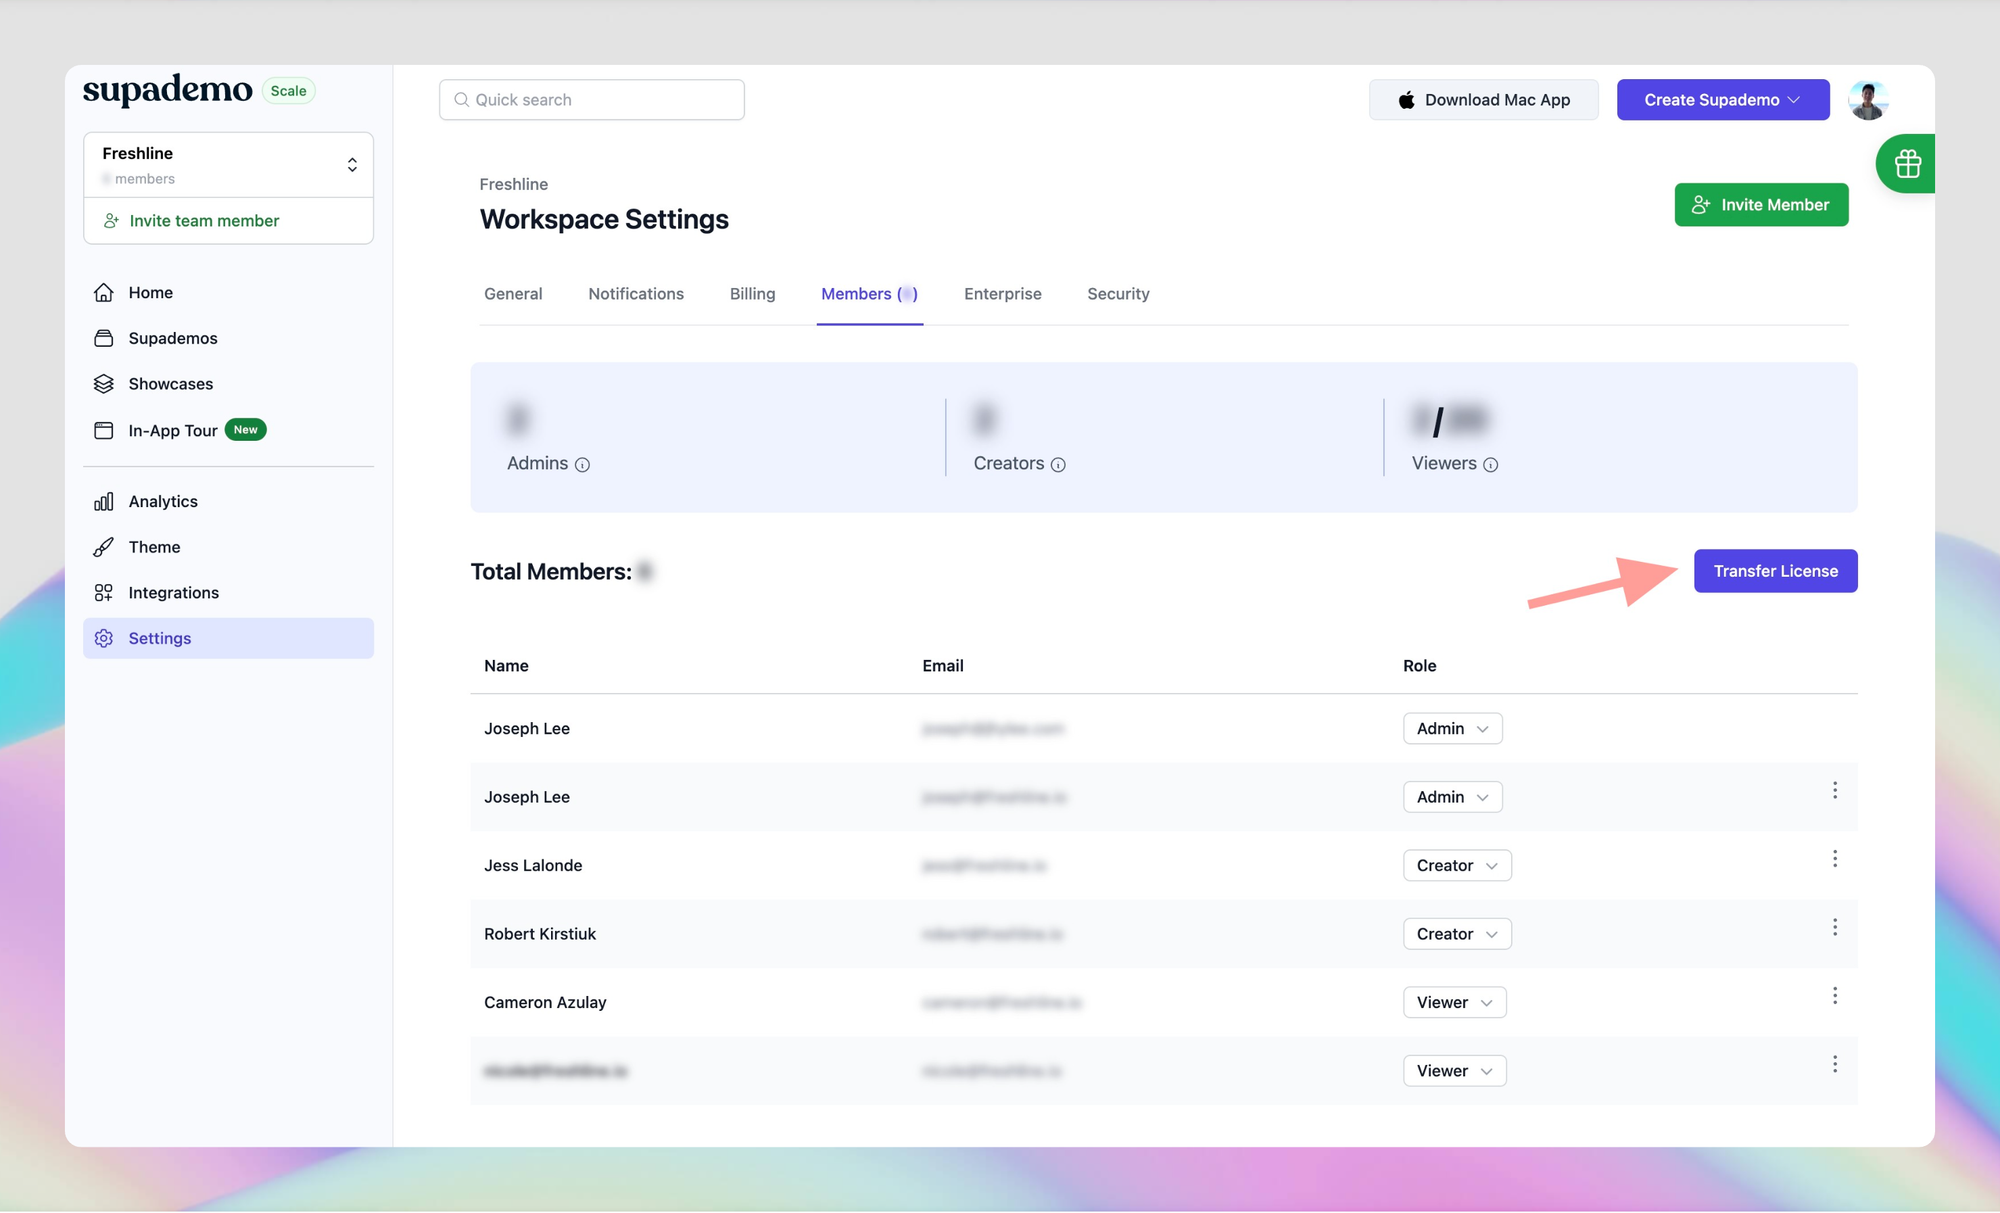Click the Home sidebar icon
This screenshot has height=1213, width=2000.
tap(104, 292)
